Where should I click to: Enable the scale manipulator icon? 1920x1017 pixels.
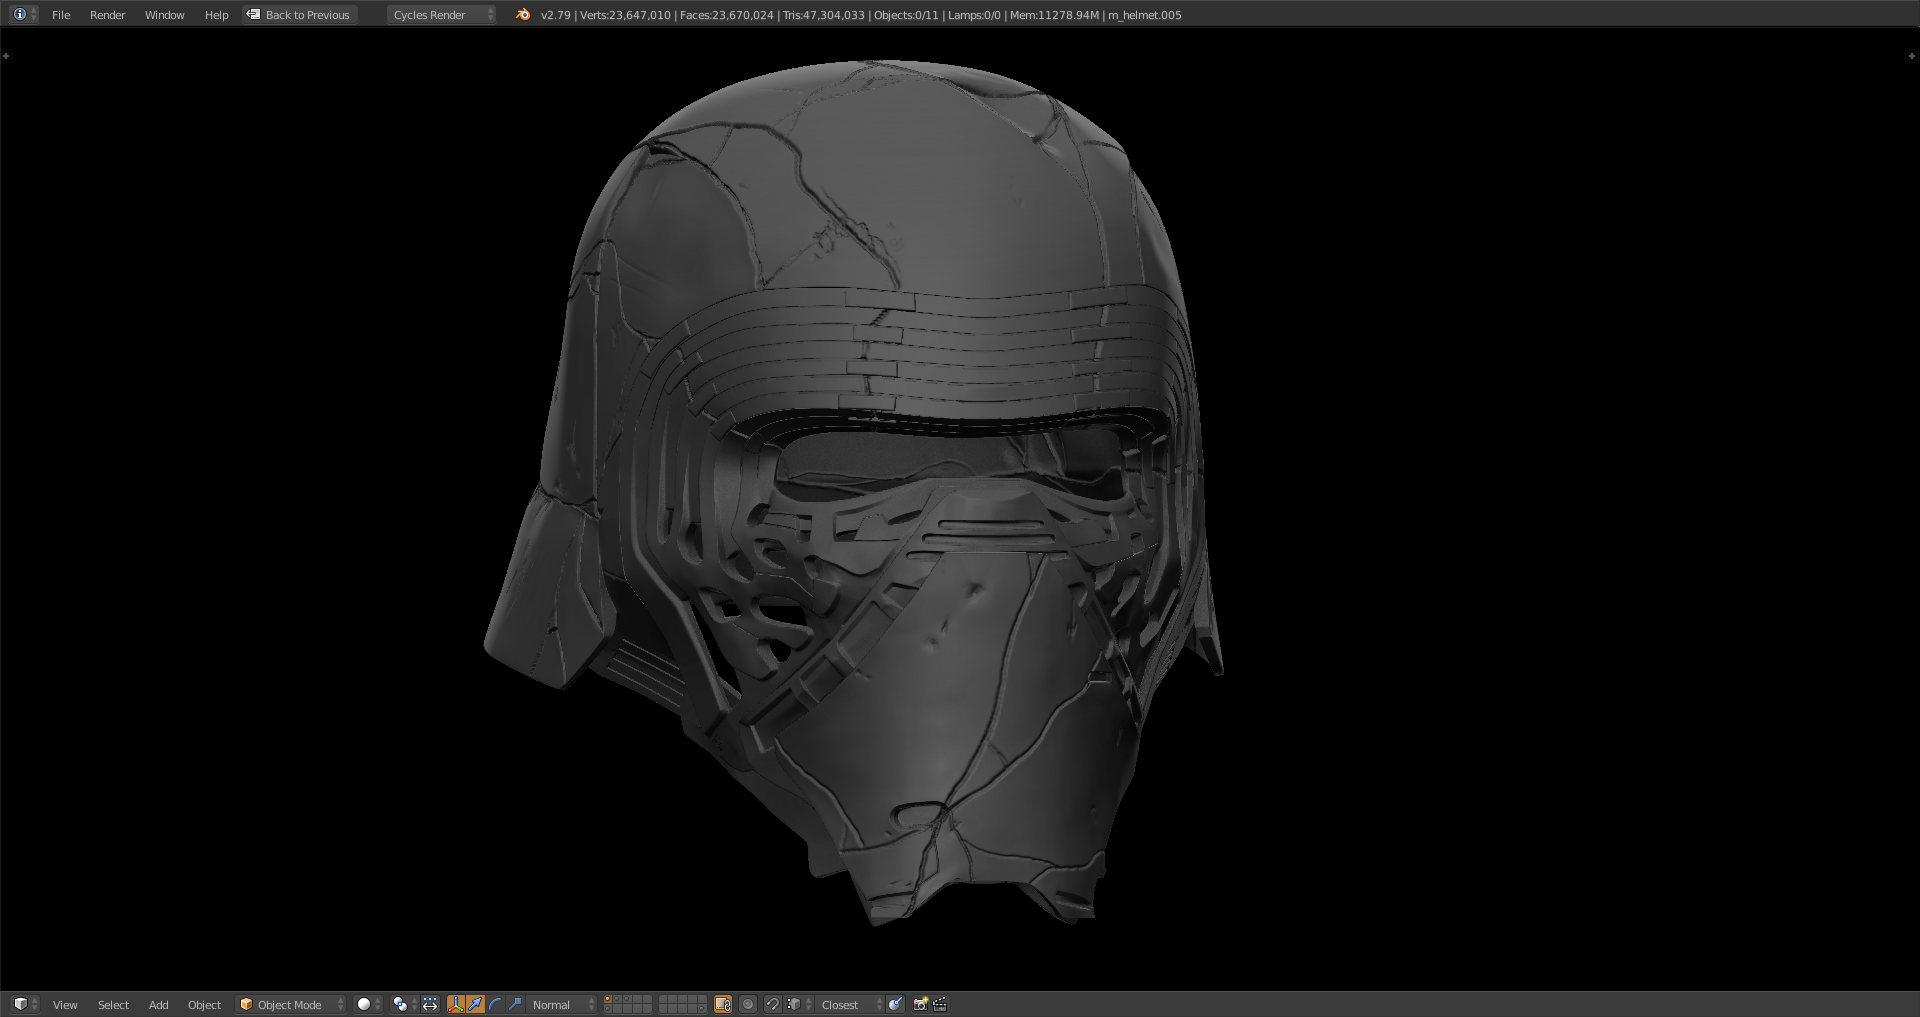[515, 1004]
